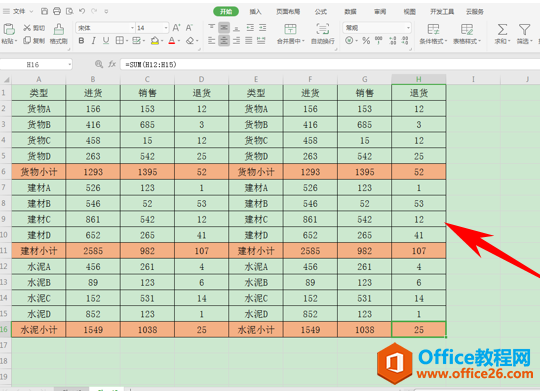The width and height of the screenshot is (540, 391).
Task: Decrease decimal places icon
Action: click(x=405, y=41)
